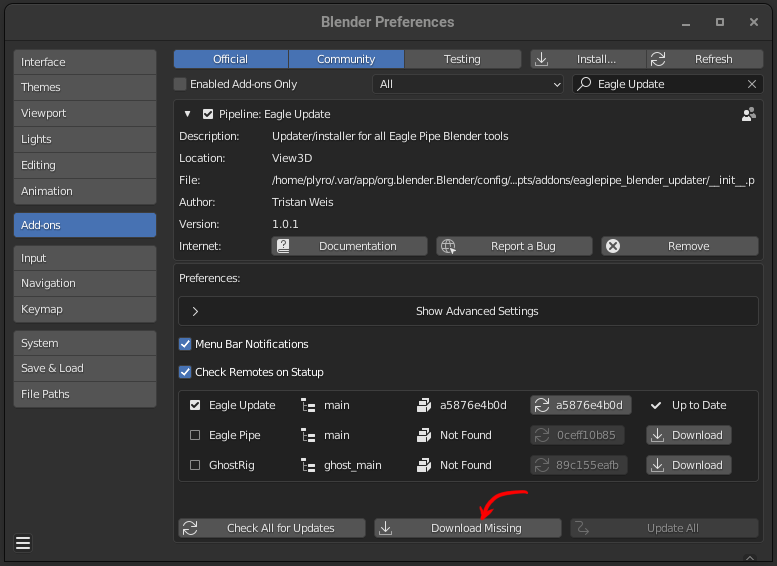Expand the panel arrow at bottom right

pyautogui.click(x=750, y=558)
